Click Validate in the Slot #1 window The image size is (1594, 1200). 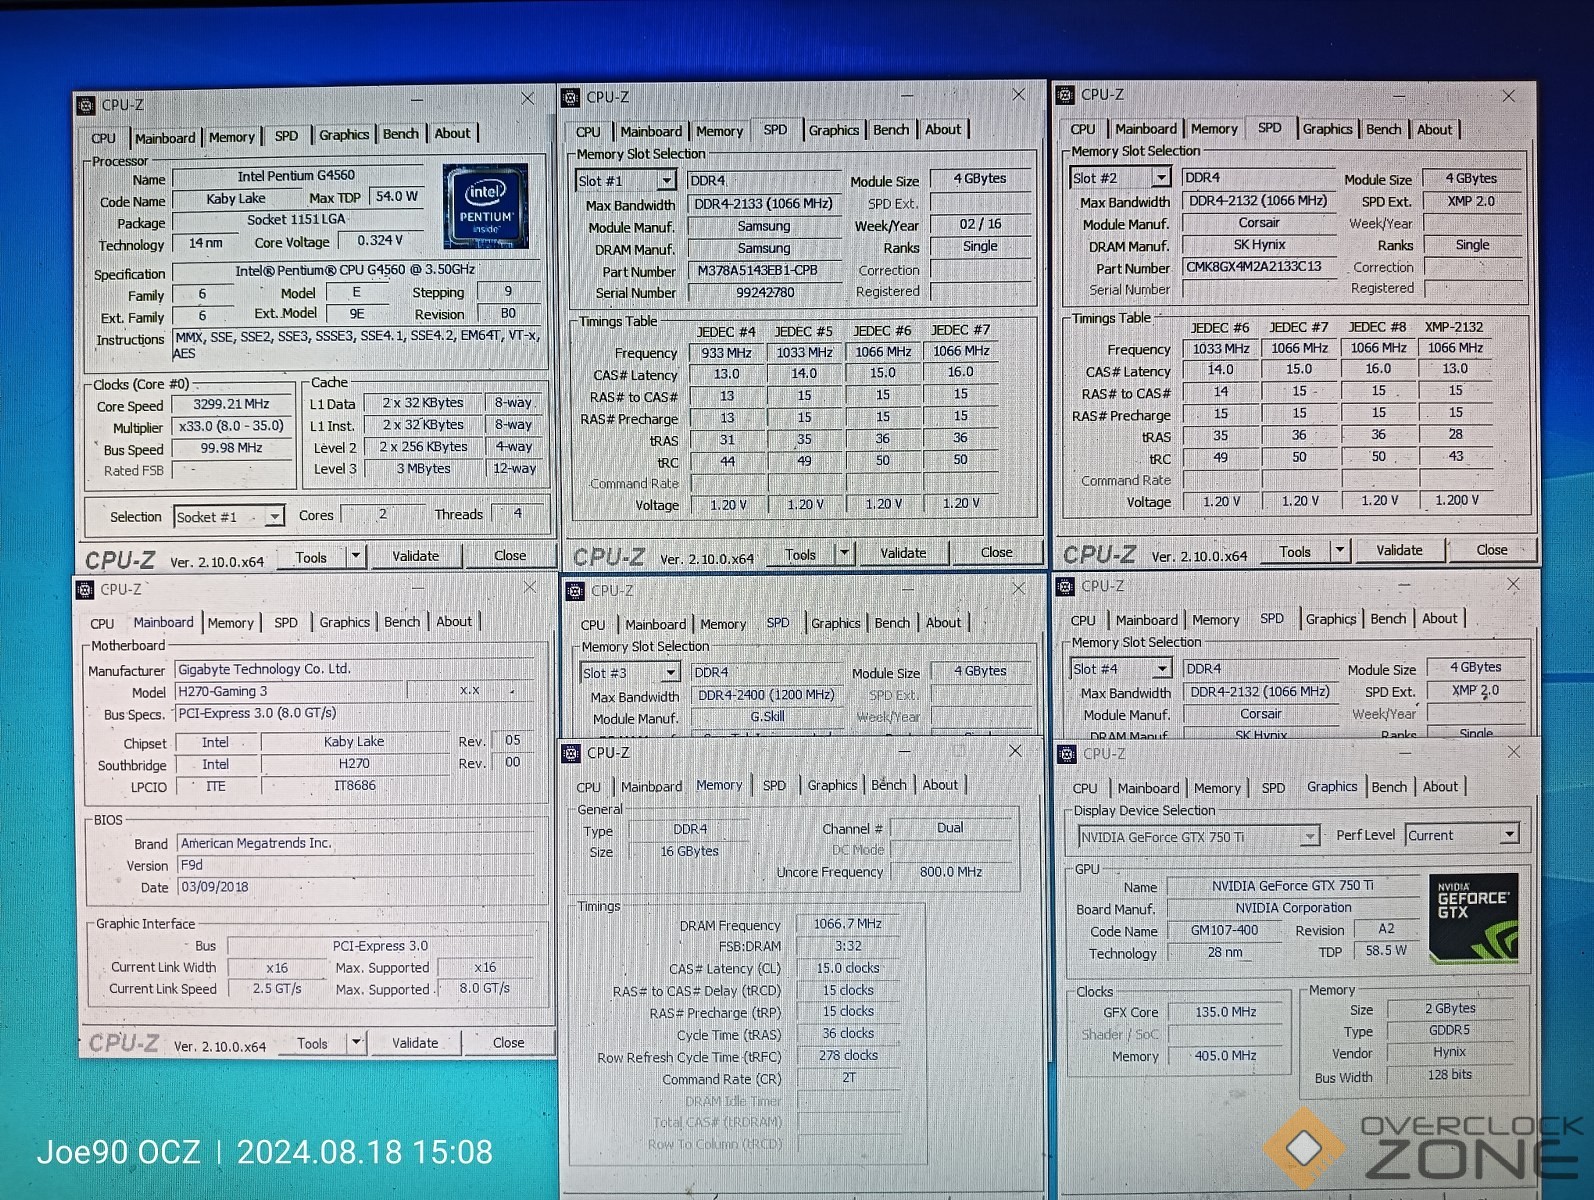pos(903,553)
